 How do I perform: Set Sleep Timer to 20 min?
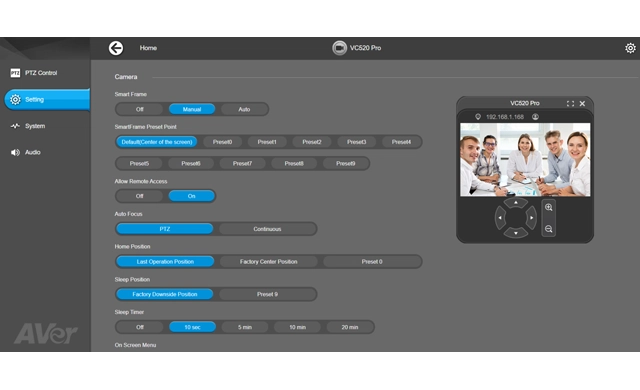[350, 327]
